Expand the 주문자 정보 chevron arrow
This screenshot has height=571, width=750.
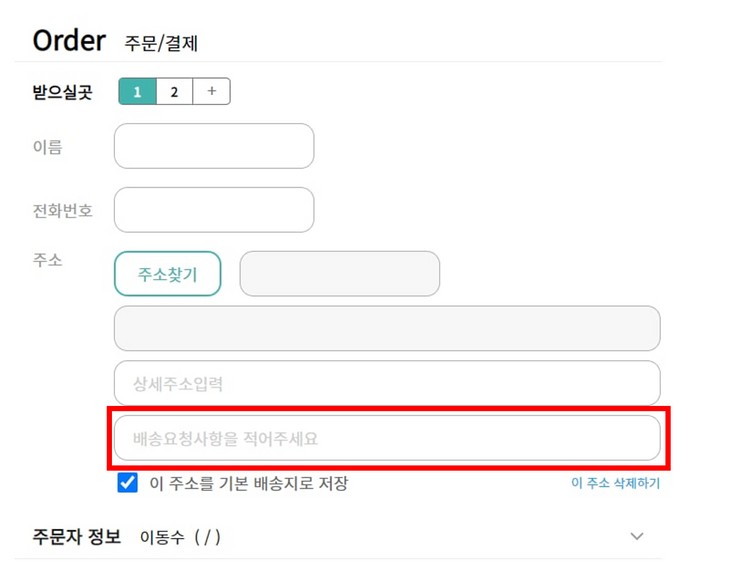tap(637, 537)
